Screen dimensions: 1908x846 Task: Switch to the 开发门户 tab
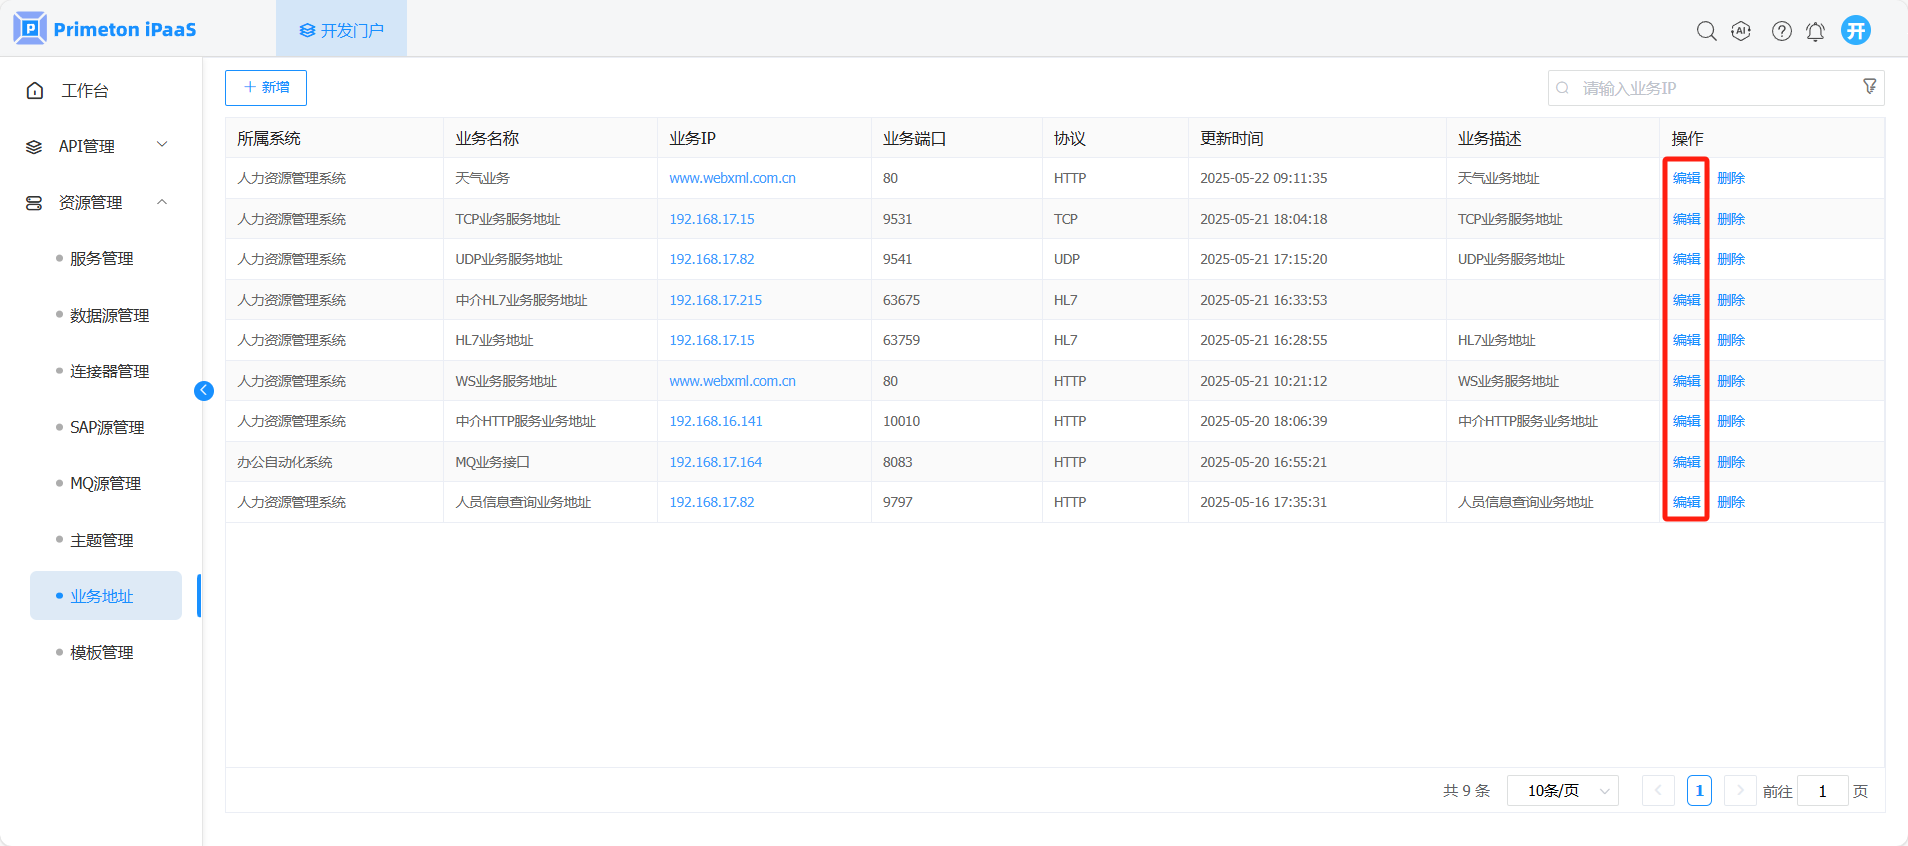tap(341, 30)
